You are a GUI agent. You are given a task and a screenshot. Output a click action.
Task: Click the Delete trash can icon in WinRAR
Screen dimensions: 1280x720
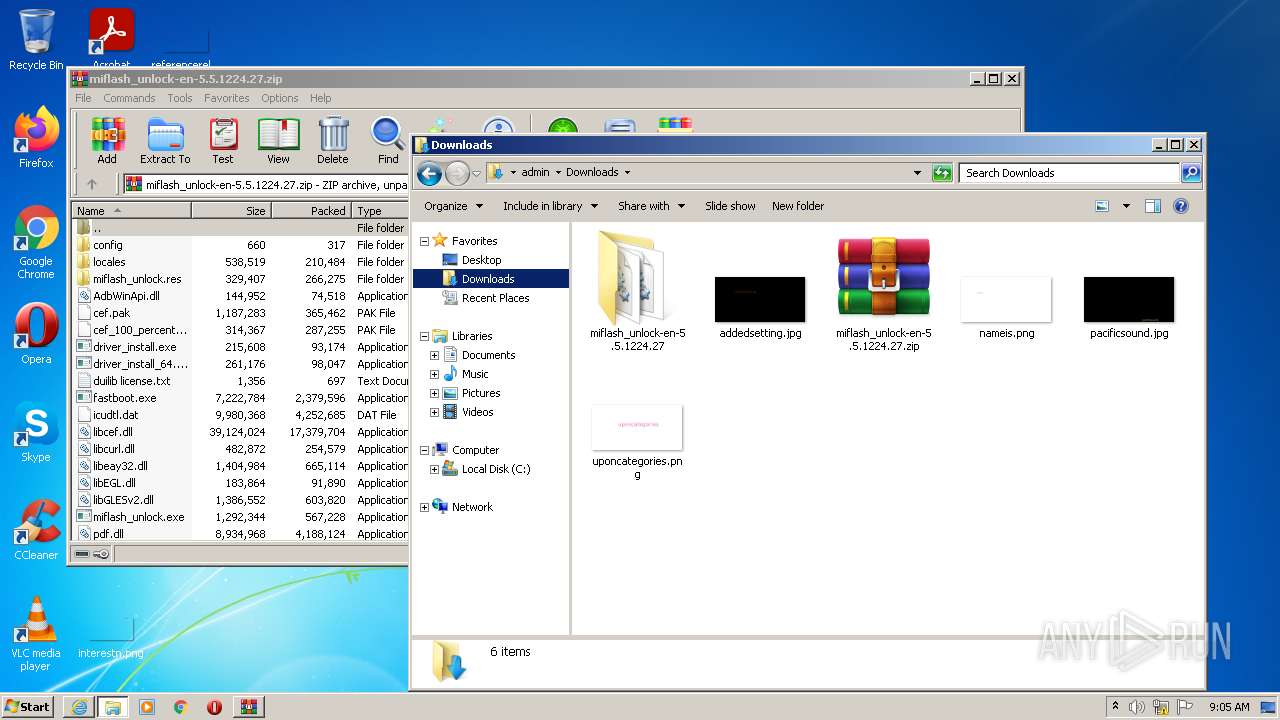coord(333,141)
